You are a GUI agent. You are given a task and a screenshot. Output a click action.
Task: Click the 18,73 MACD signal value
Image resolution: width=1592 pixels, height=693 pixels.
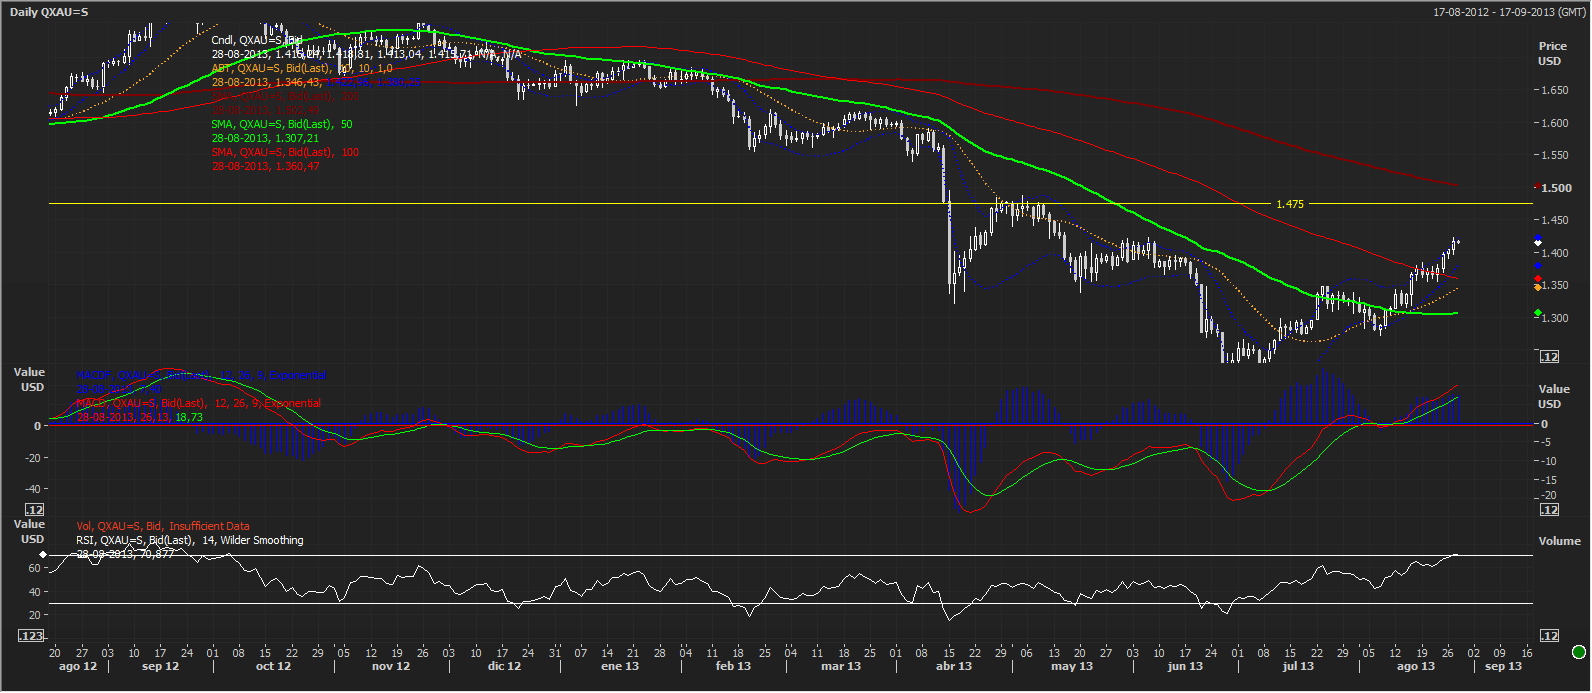coord(189,417)
